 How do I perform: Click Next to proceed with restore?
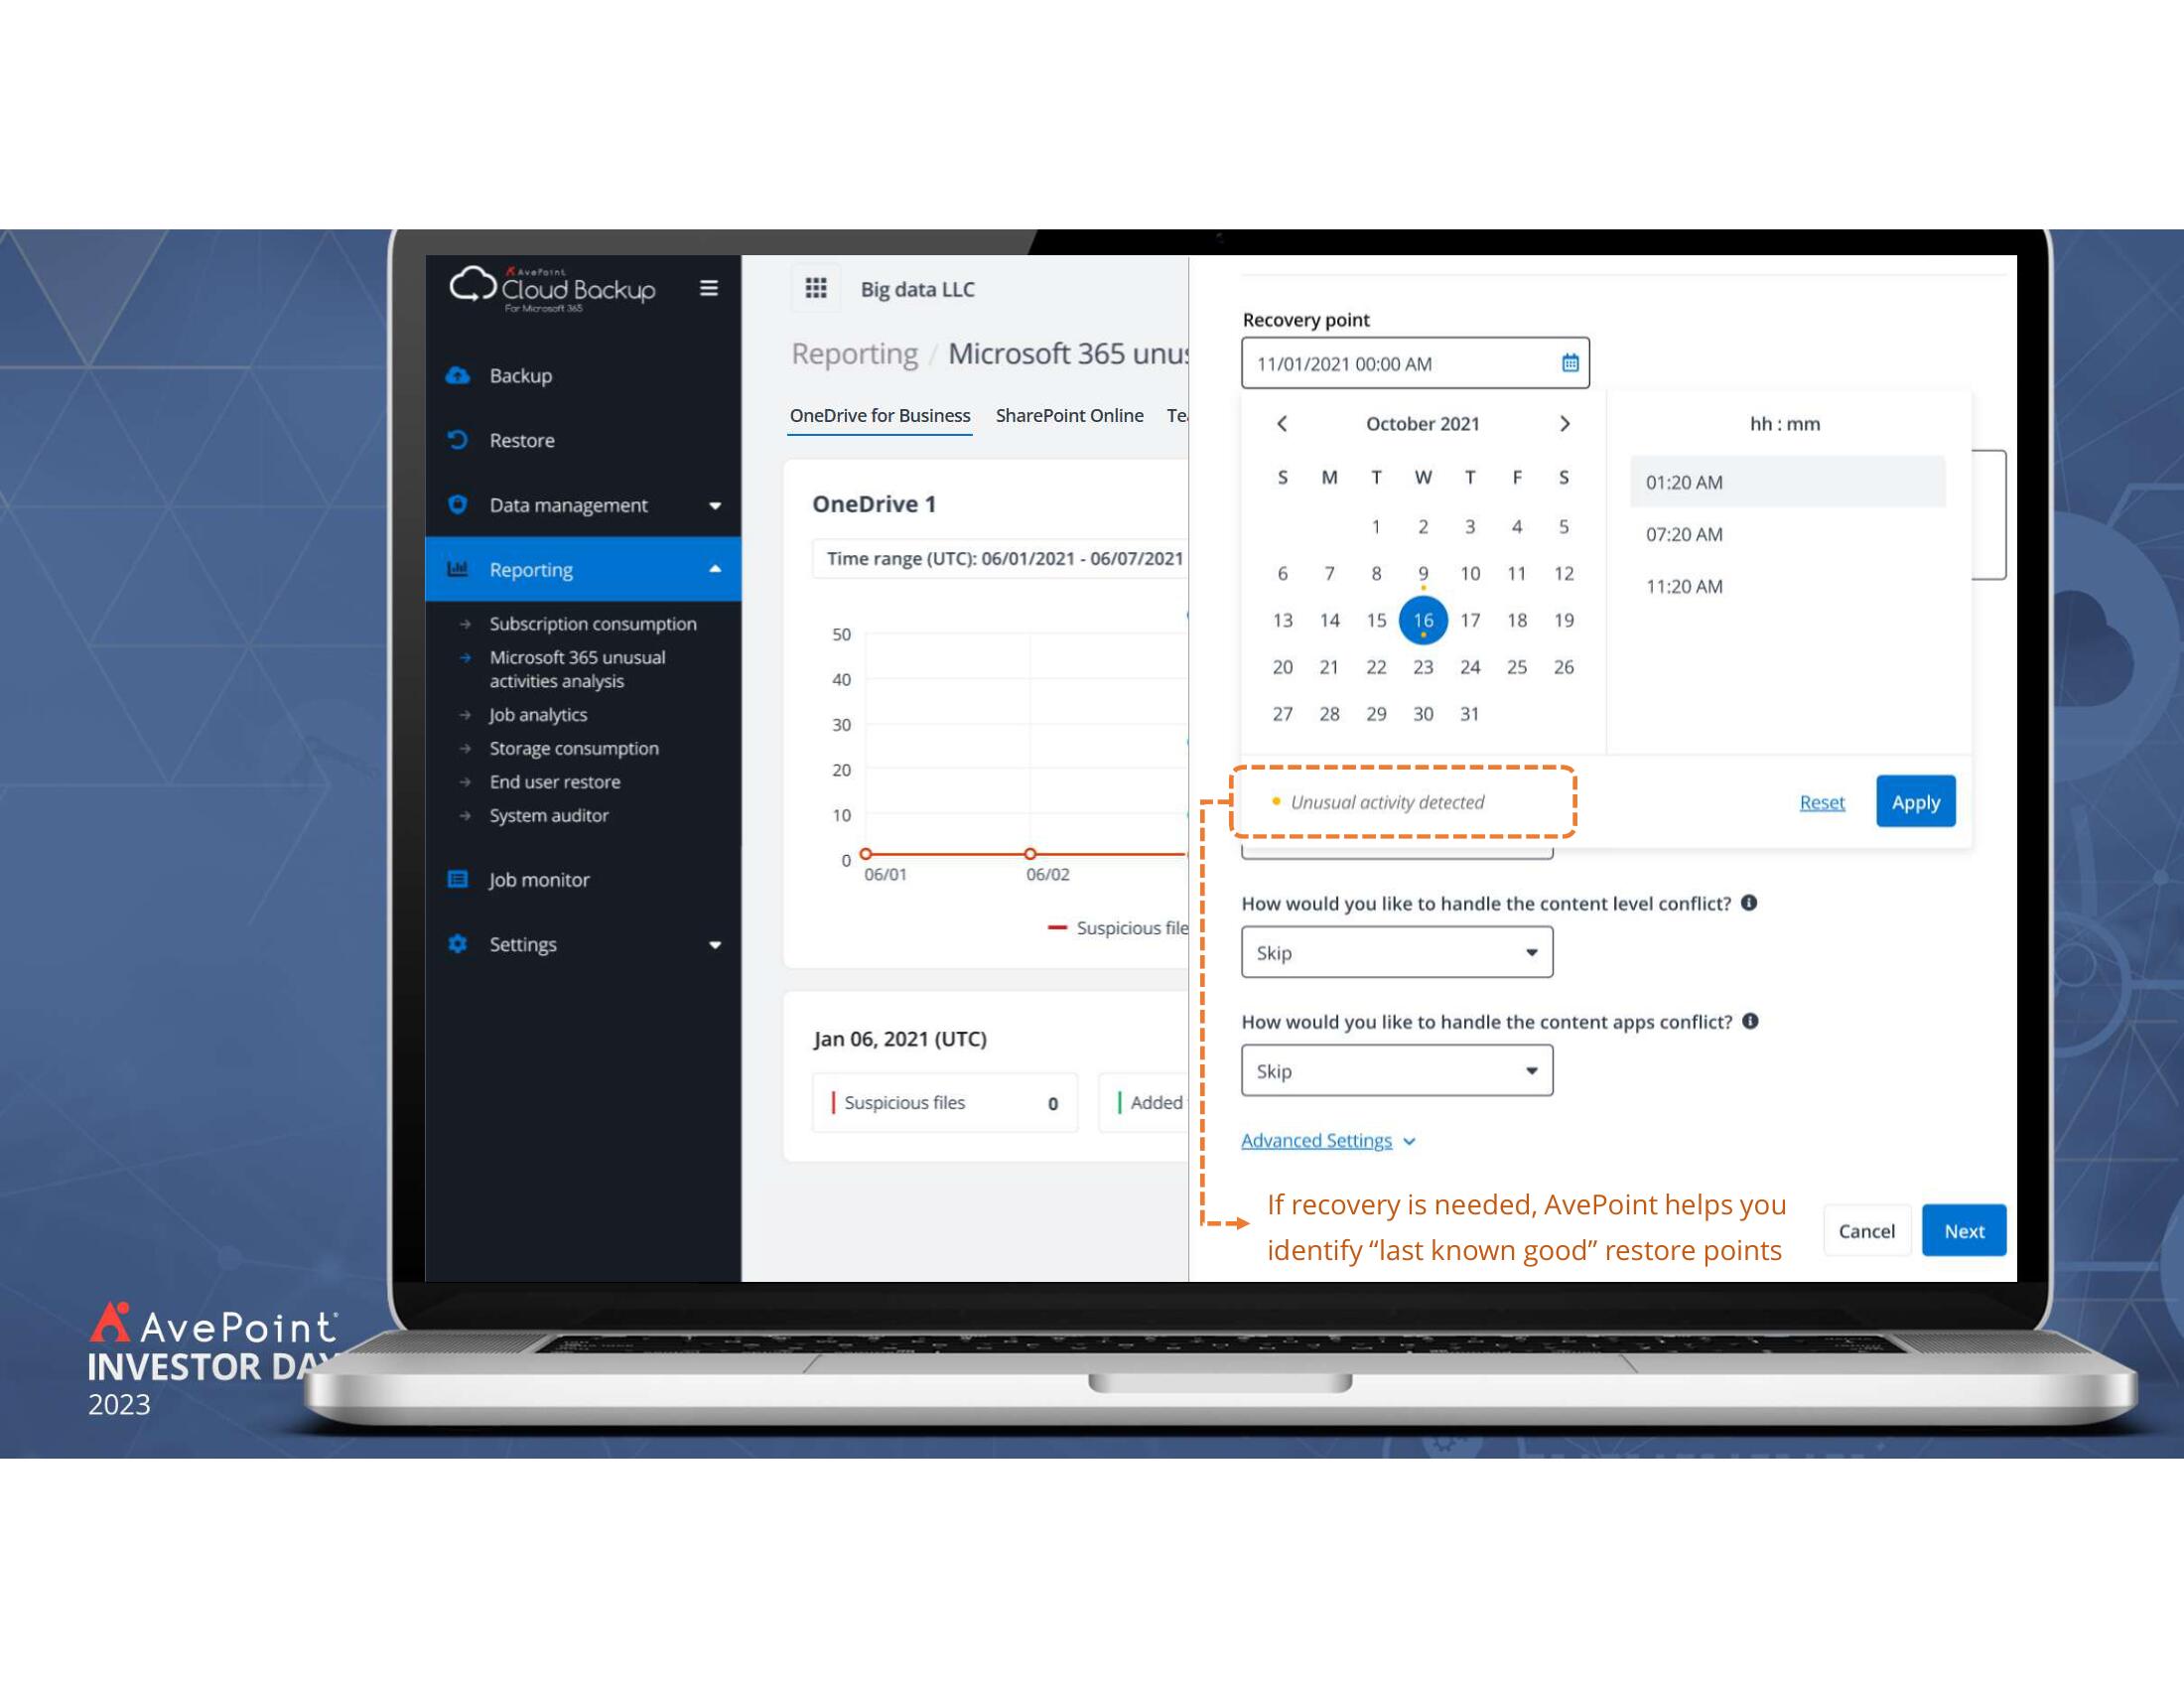pos(1963,1229)
